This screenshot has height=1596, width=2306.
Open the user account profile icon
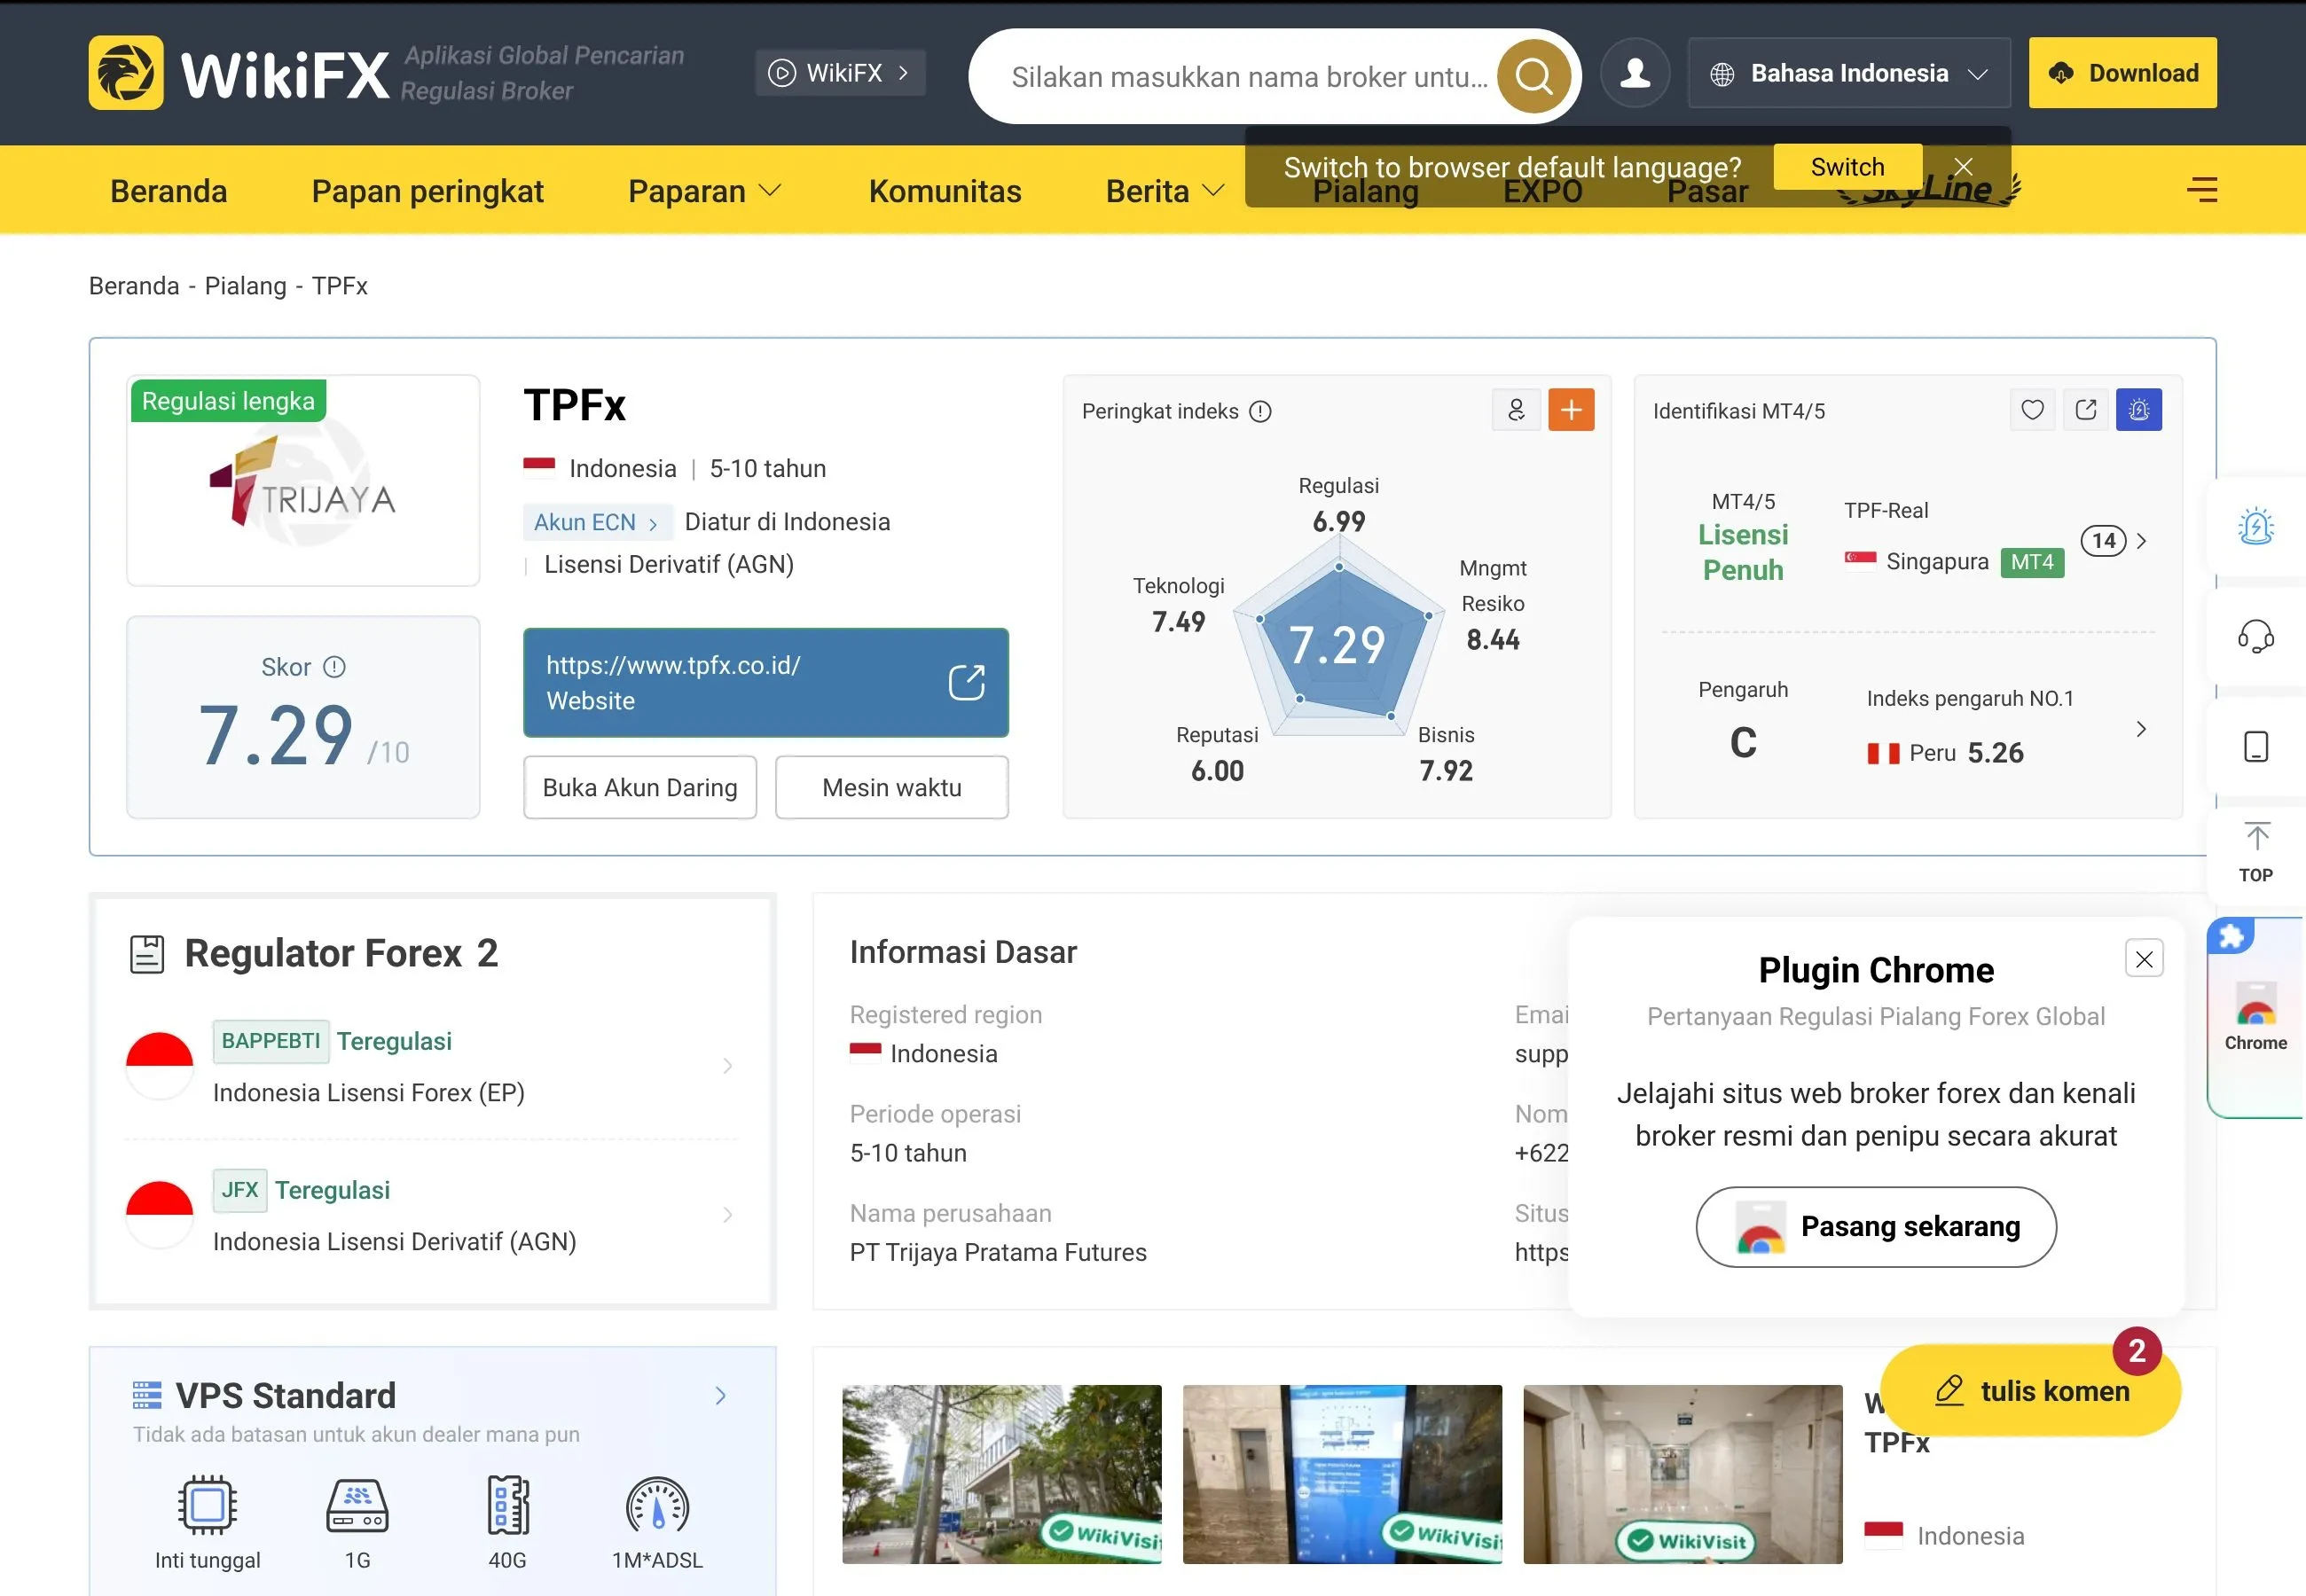1635,73
